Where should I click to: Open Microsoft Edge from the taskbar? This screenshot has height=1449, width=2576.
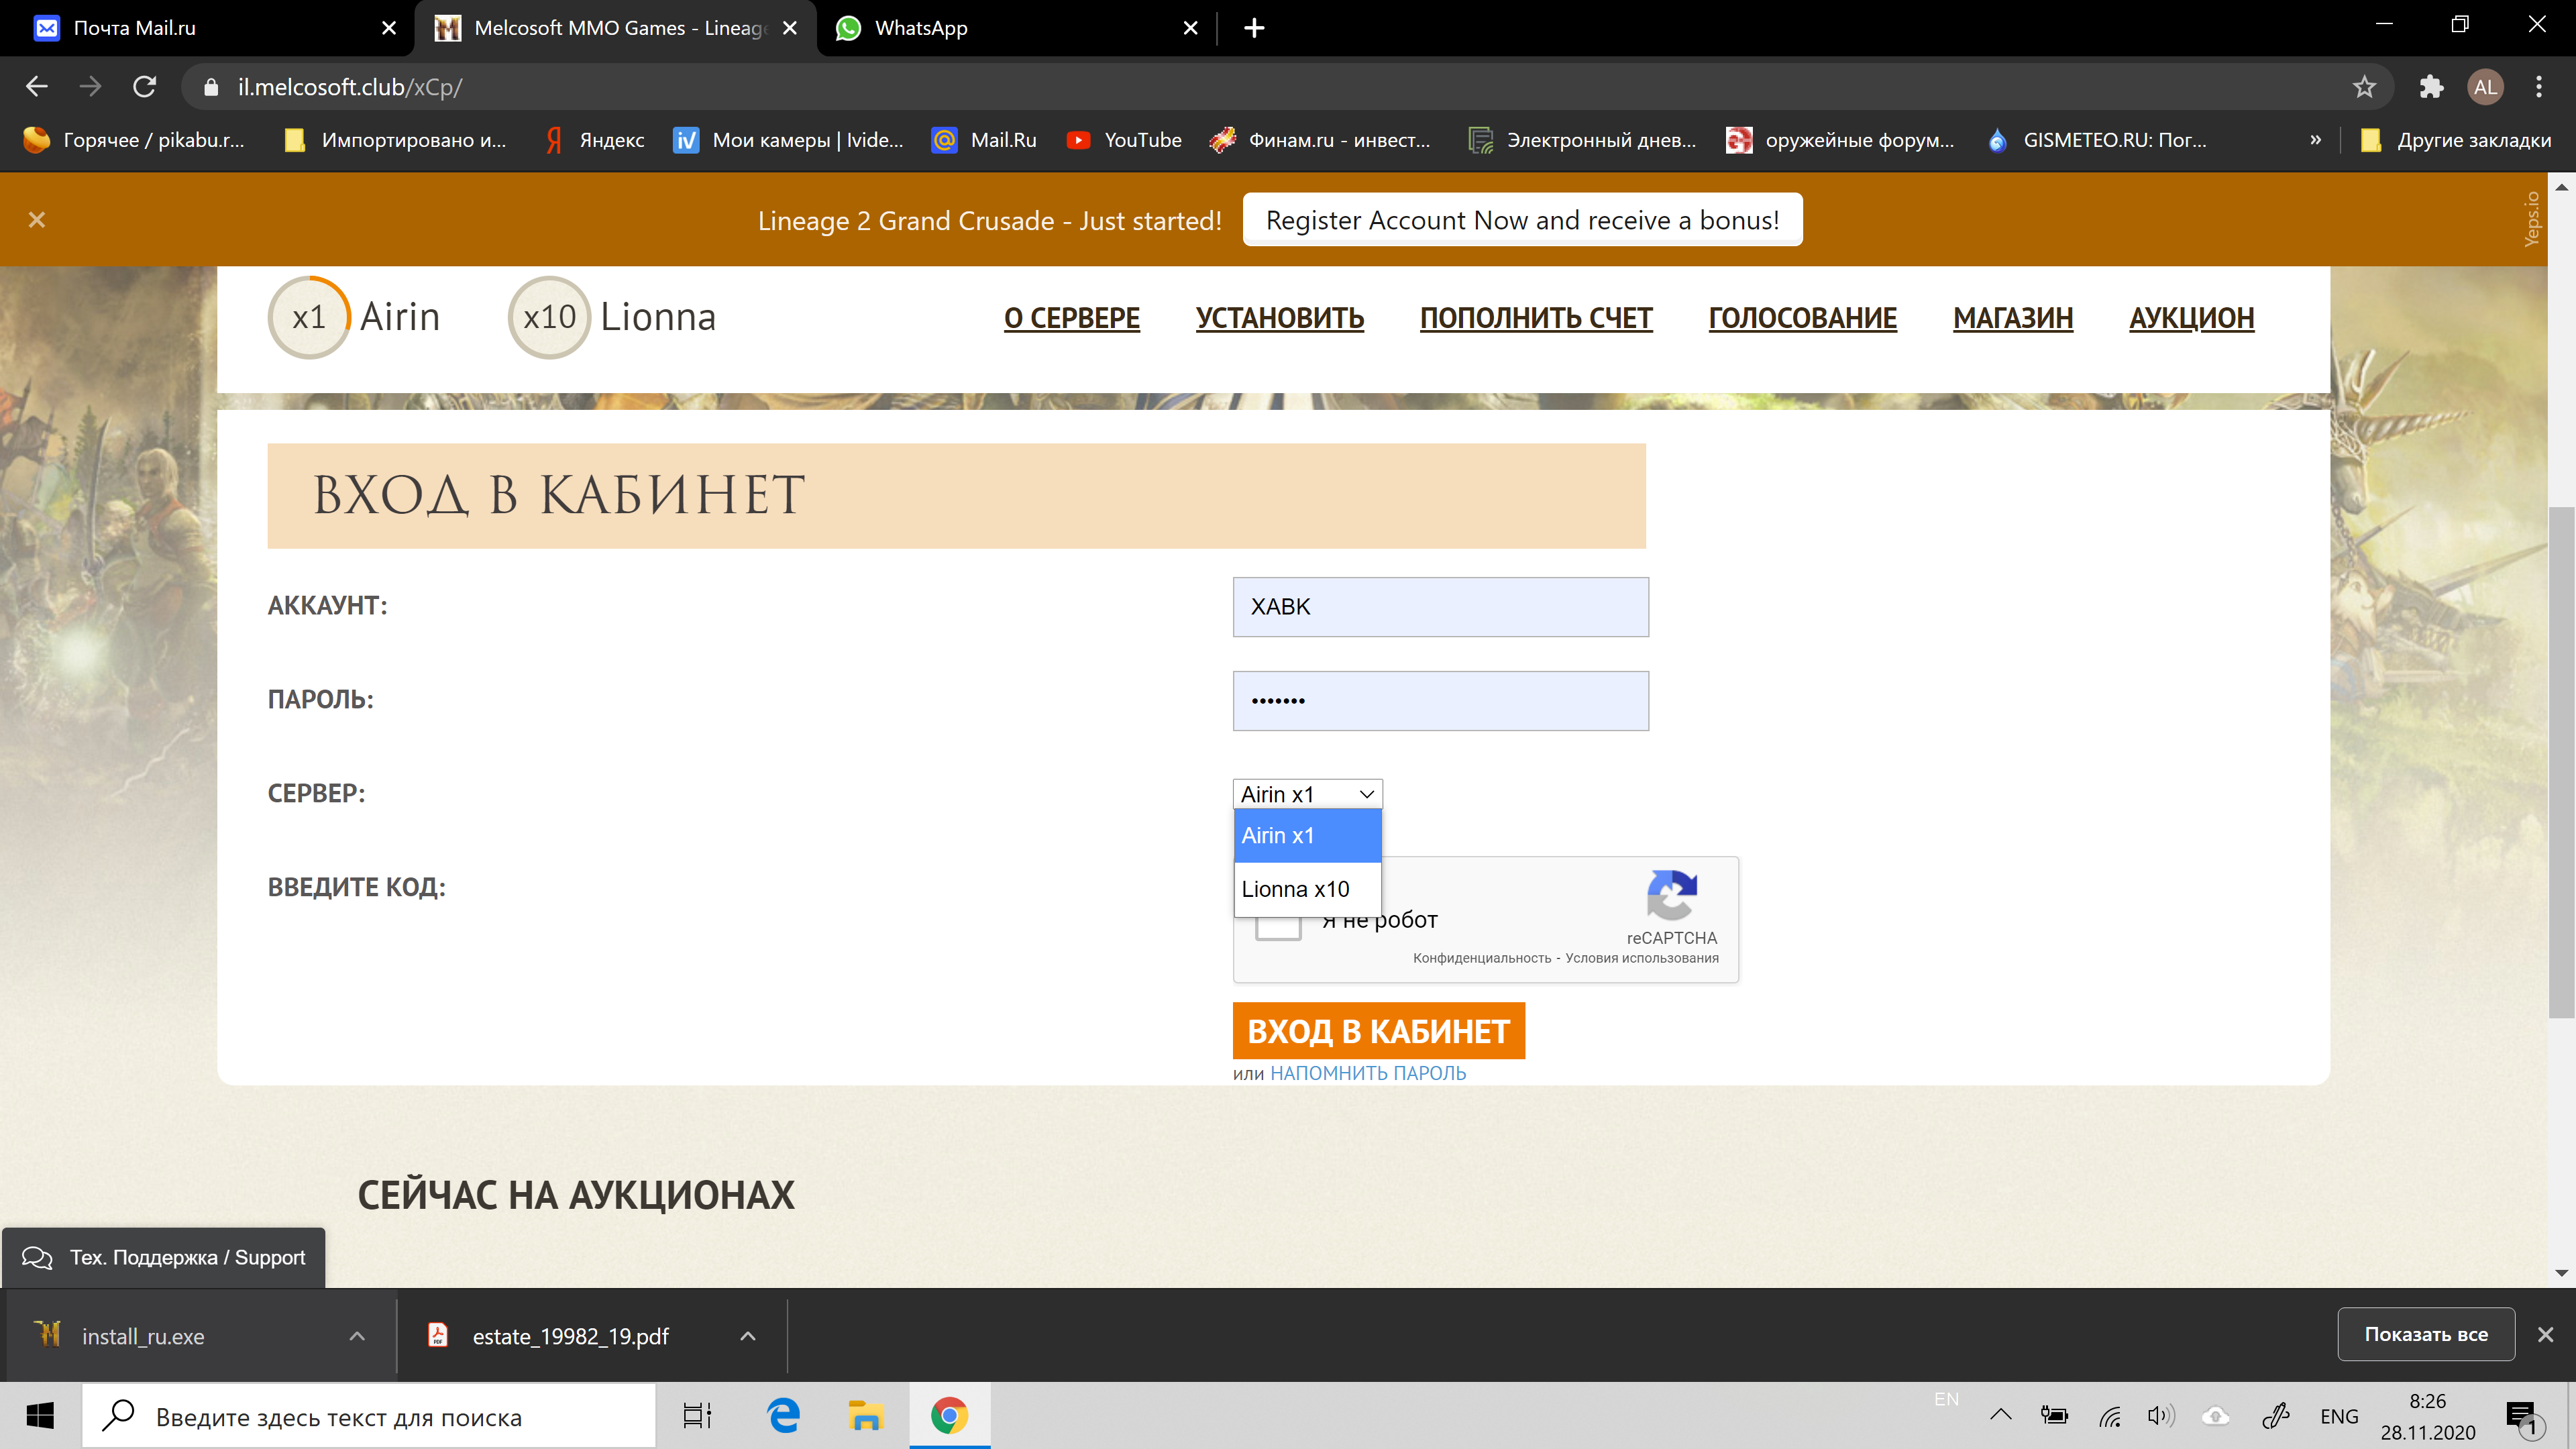(783, 1415)
